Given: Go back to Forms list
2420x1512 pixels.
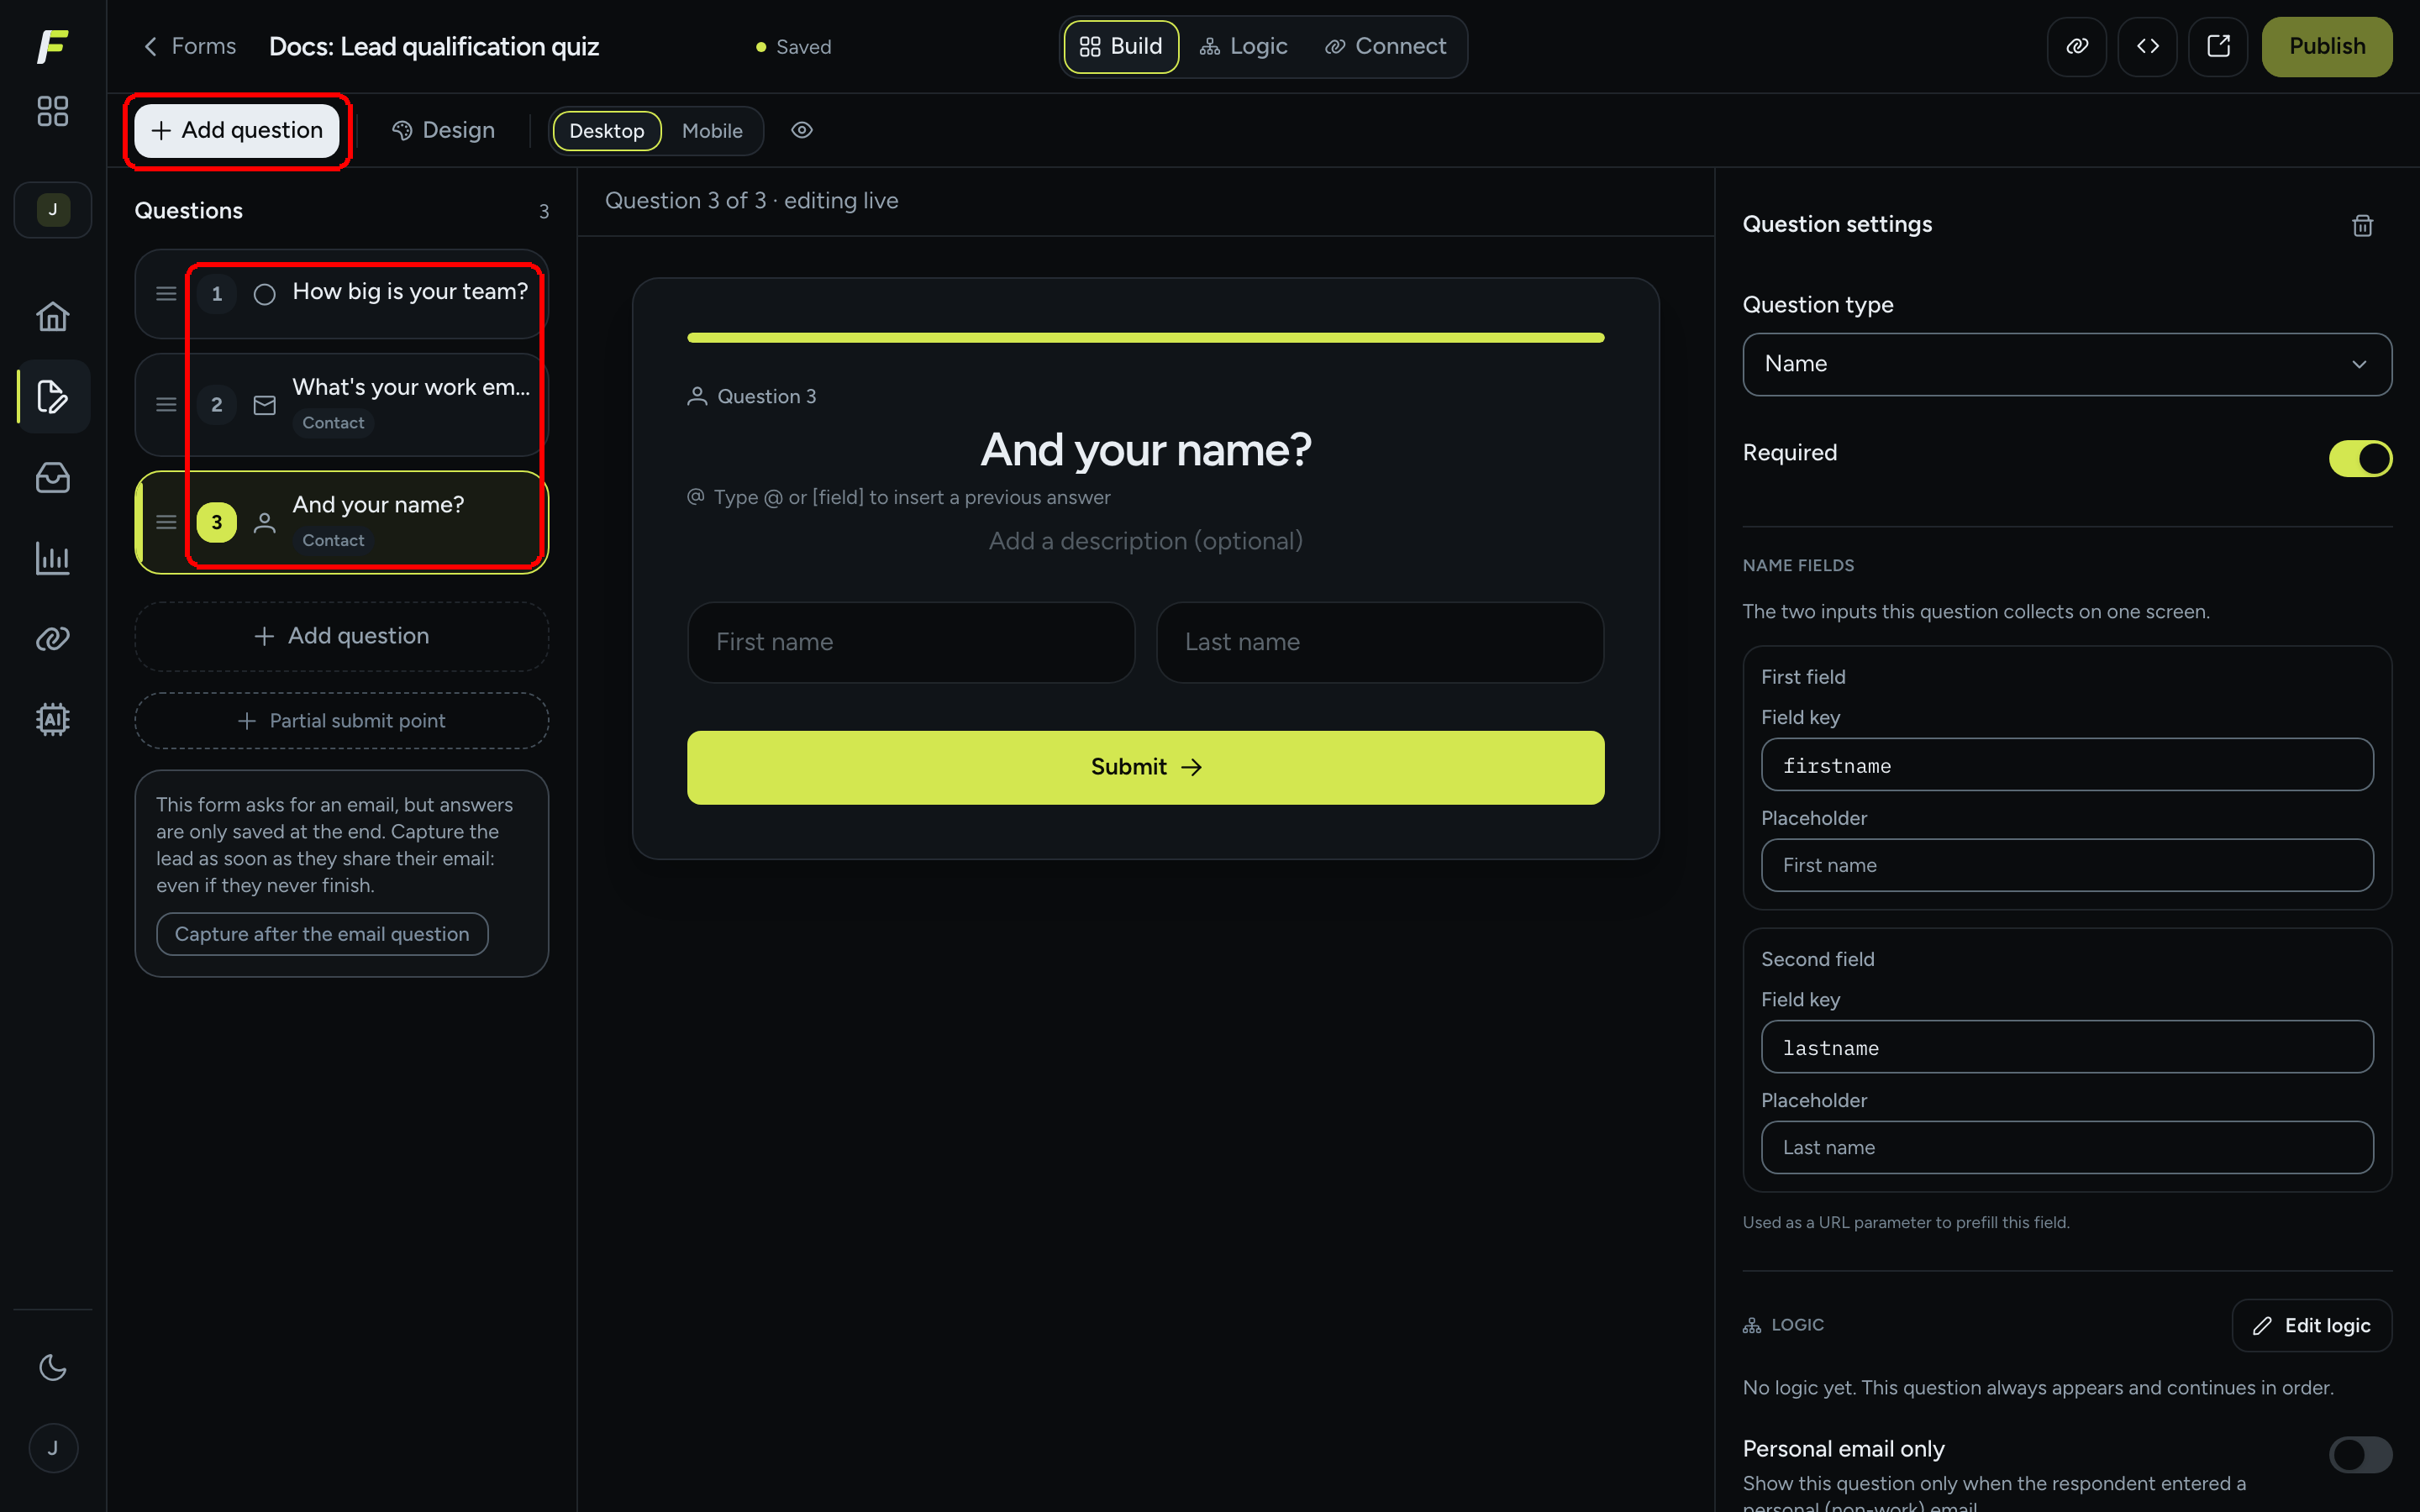Looking at the screenshot, I should point(190,46).
